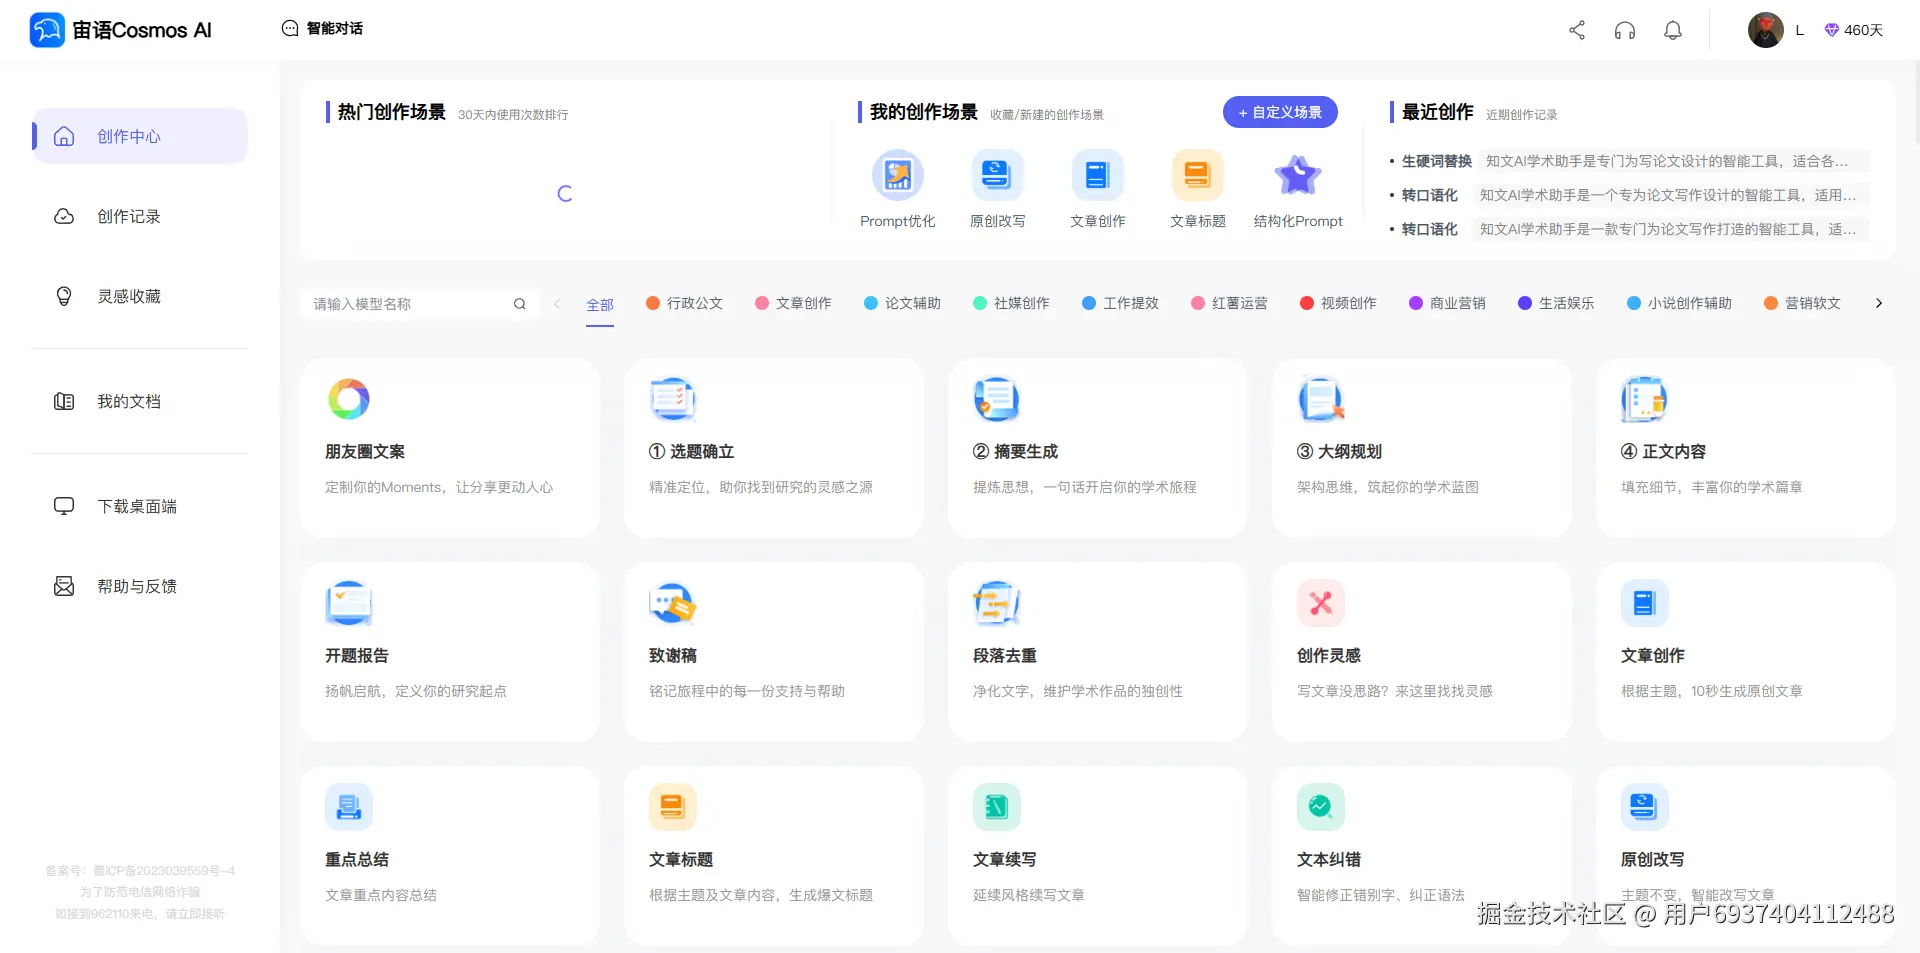Open the 原创改写 card icon in grid

(x=1645, y=807)
